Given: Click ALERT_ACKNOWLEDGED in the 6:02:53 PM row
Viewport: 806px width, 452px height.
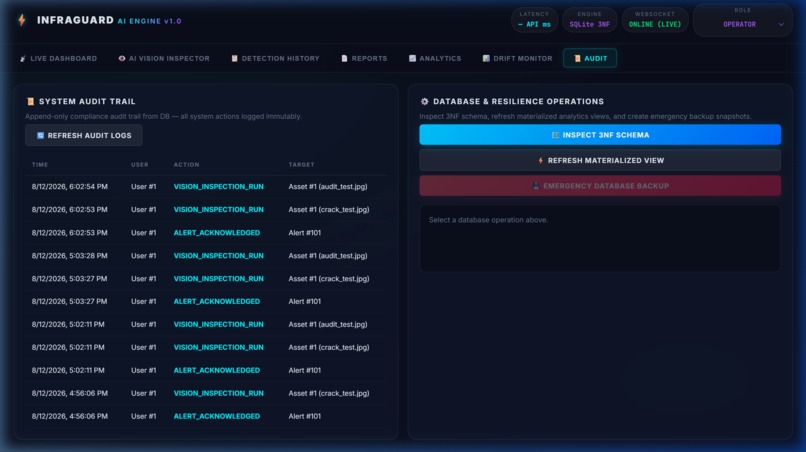Looking at the screenshot, I should click(216, 232).
